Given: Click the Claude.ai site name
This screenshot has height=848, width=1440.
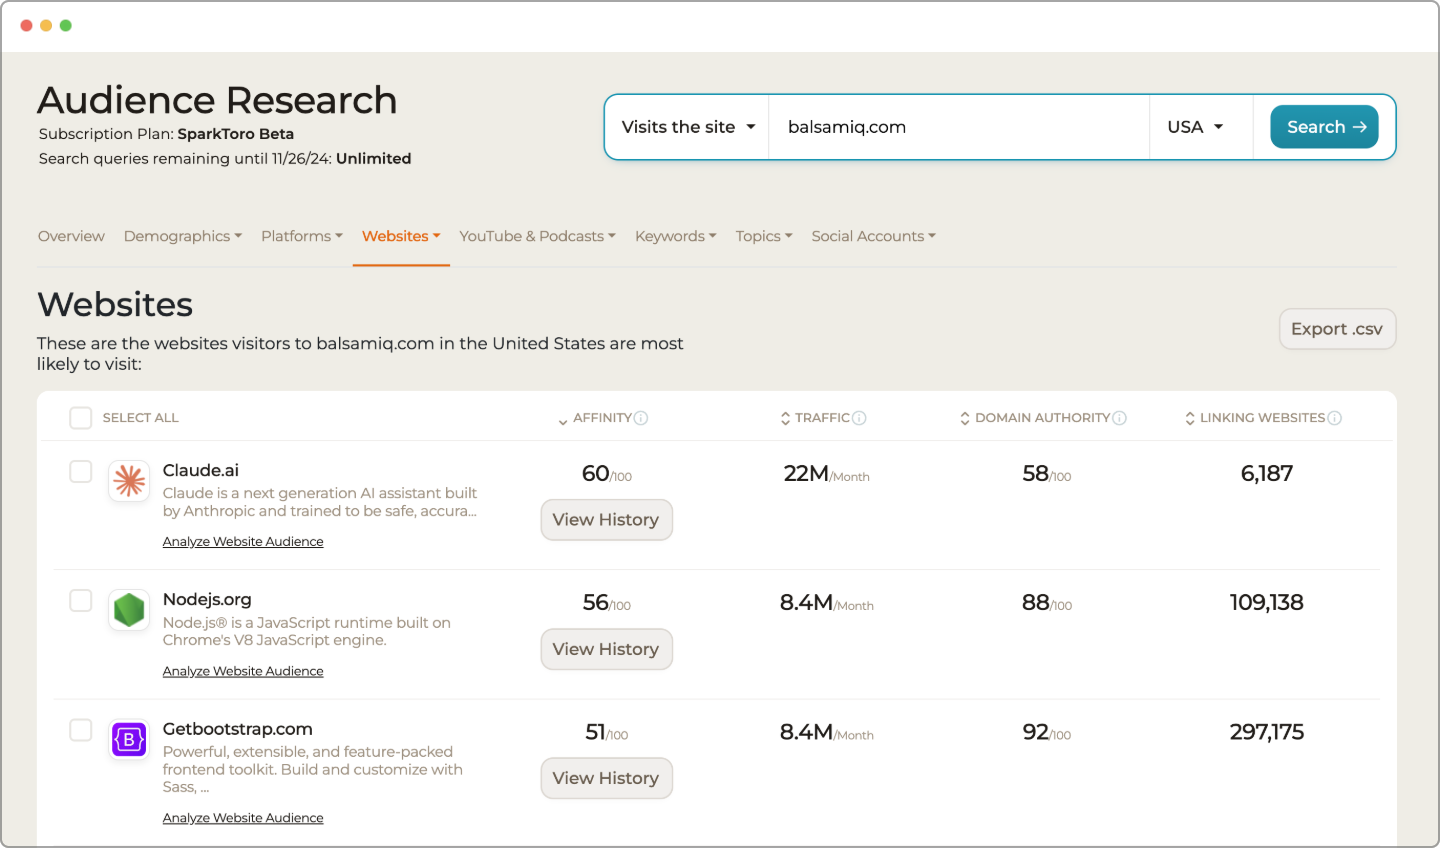Looking at the screenshot, I should click(201, 470).
